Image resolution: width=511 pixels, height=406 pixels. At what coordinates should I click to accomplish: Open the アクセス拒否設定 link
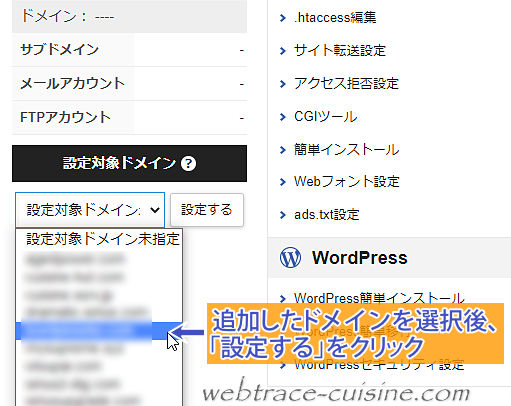346,83
